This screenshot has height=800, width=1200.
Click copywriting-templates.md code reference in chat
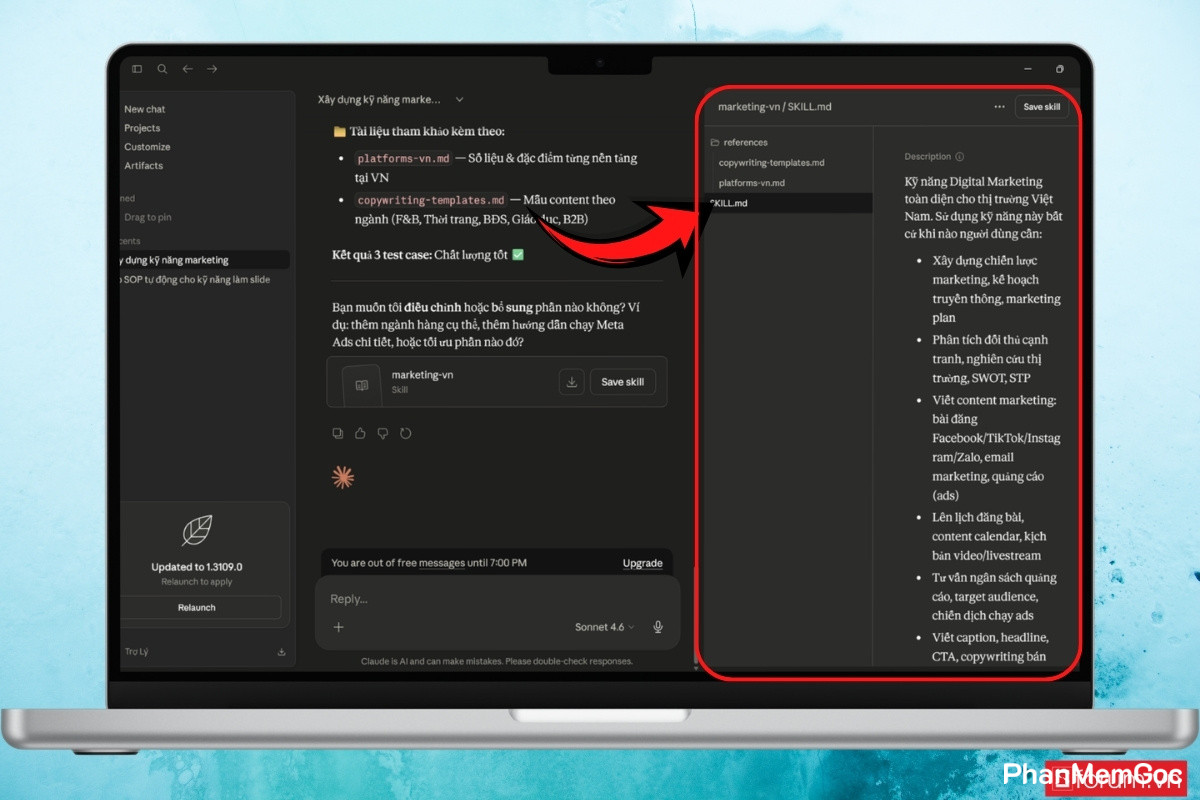point(431,200)
